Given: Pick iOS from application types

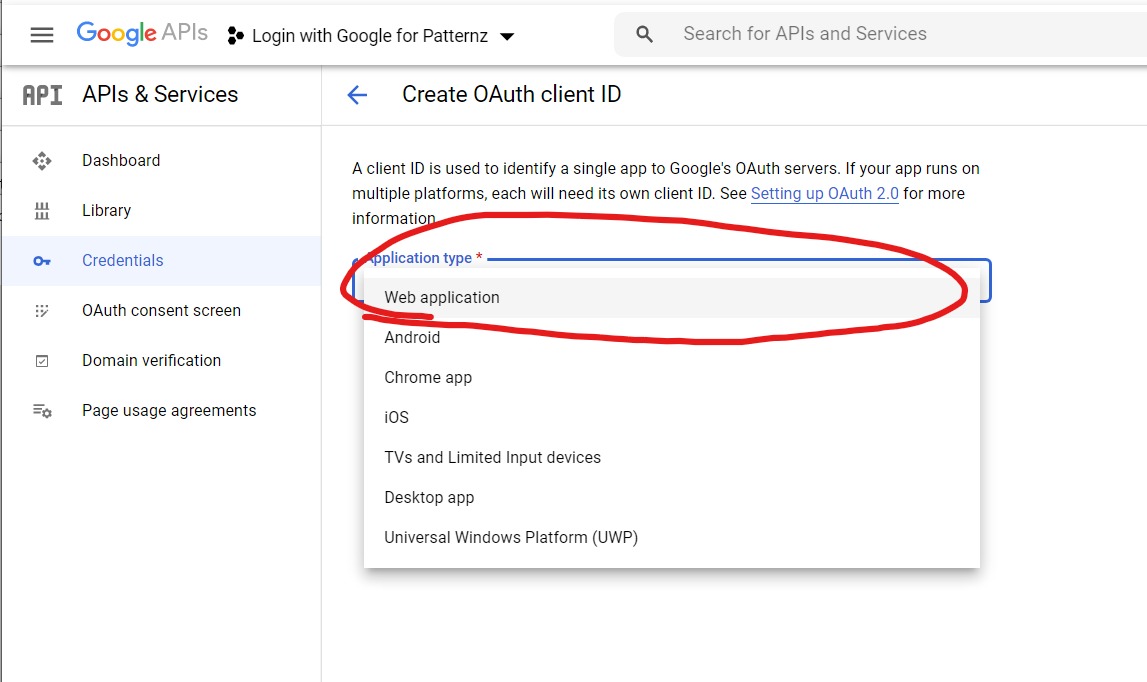Looking at the screenshot, I should click(397, 418).
